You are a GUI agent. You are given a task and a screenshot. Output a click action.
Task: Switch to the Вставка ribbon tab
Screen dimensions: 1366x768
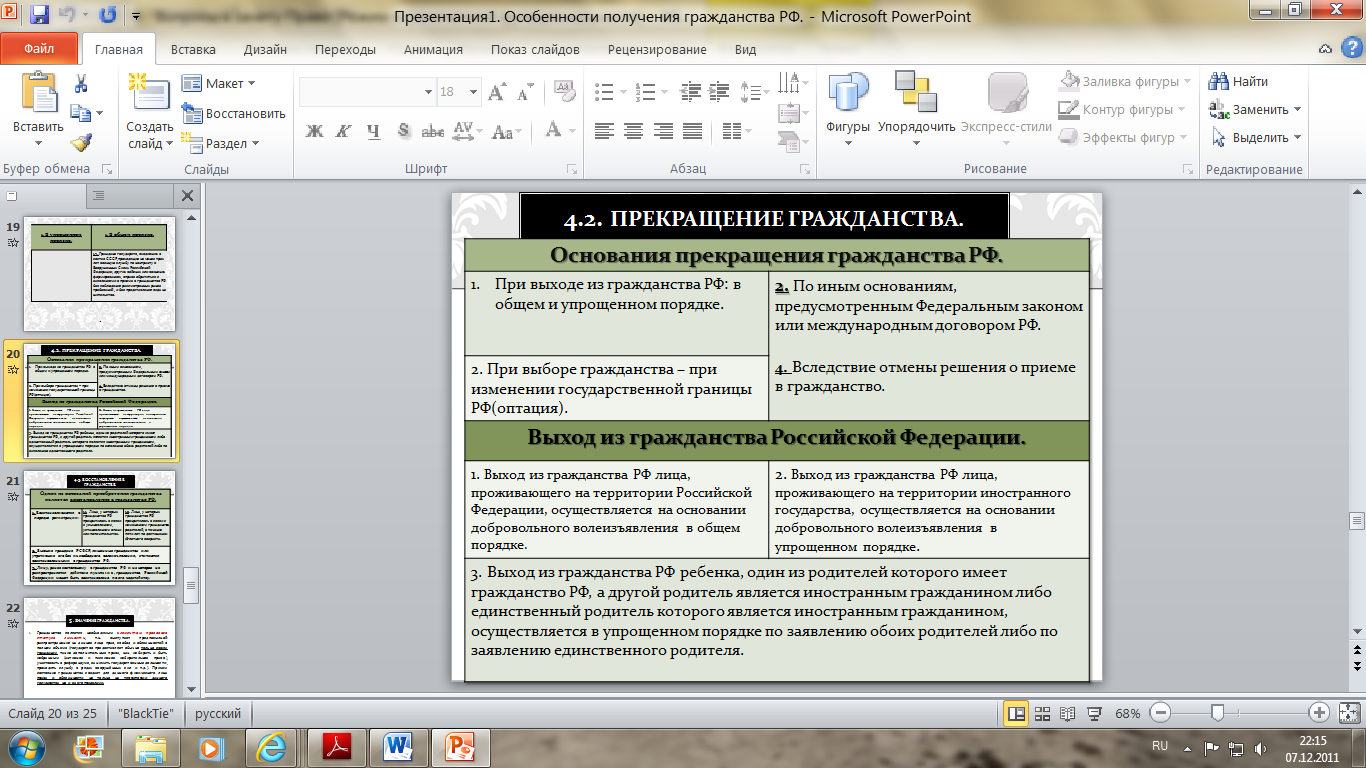193,50
